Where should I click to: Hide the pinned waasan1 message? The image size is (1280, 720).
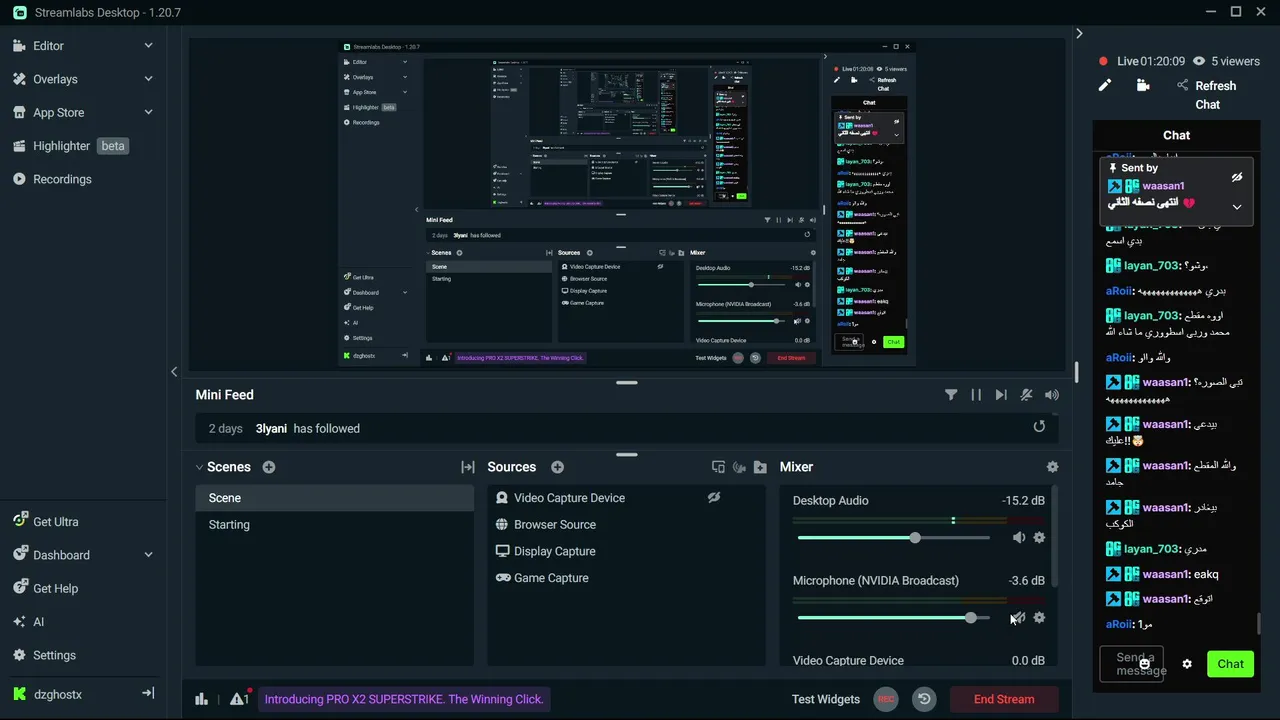[1237, 177]
